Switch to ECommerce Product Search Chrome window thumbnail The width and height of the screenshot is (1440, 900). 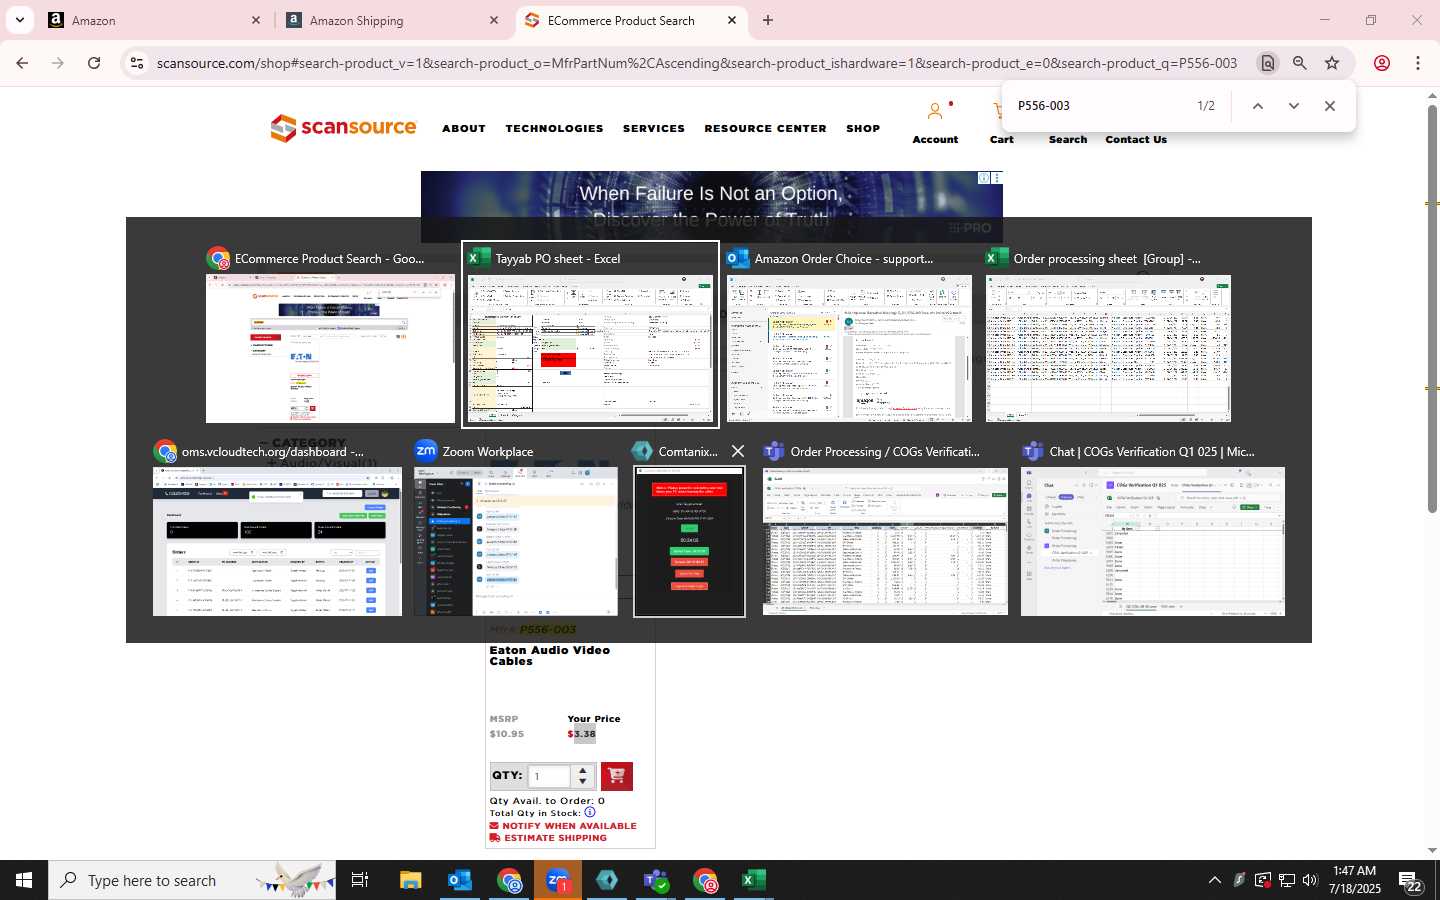pyautogui.click(x=330, y=335)
